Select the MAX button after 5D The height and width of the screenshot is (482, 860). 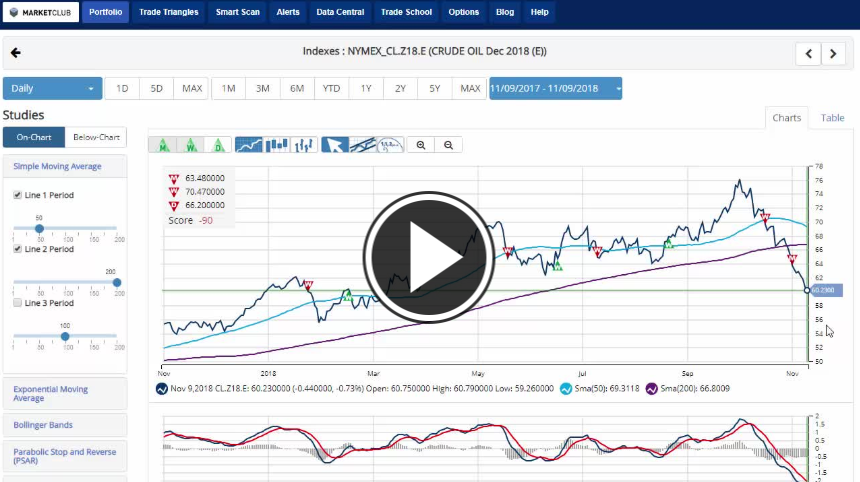(191, 88)
